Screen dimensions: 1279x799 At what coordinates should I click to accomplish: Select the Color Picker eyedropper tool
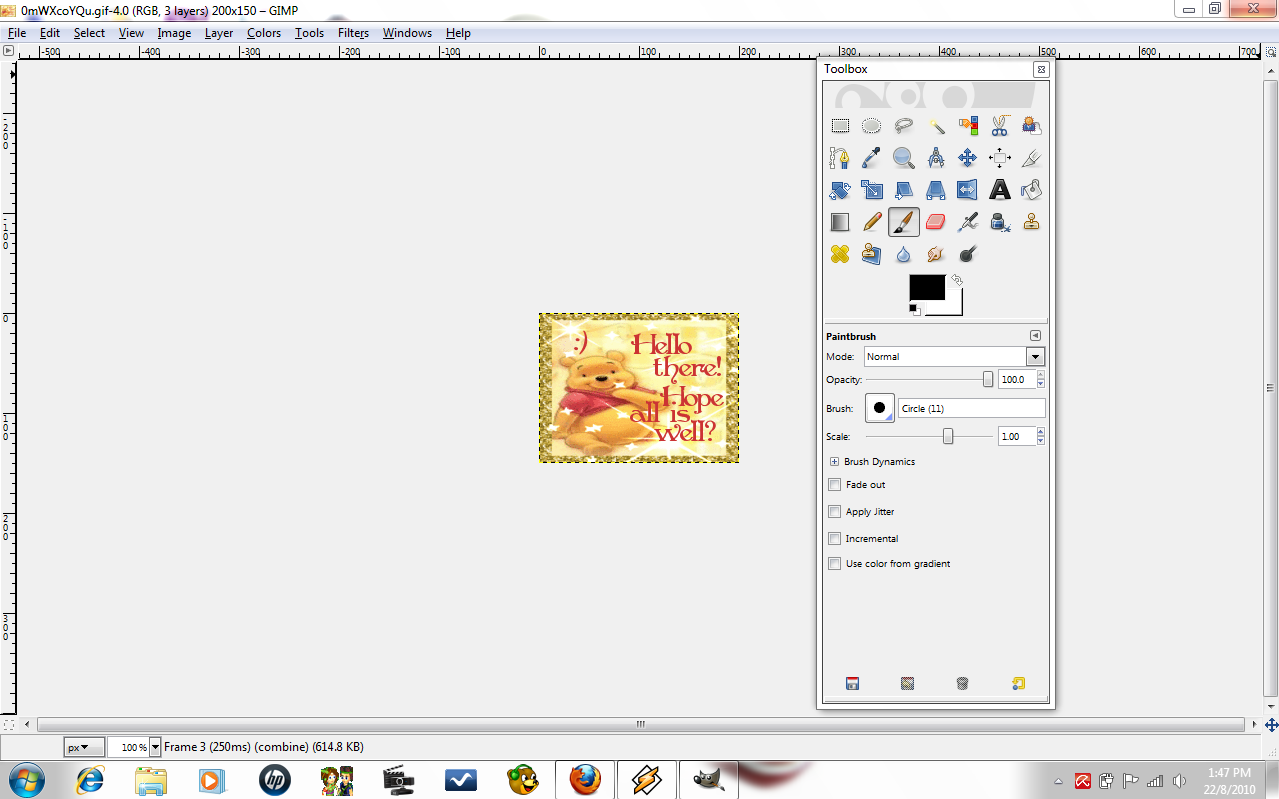tap(872, 158)
